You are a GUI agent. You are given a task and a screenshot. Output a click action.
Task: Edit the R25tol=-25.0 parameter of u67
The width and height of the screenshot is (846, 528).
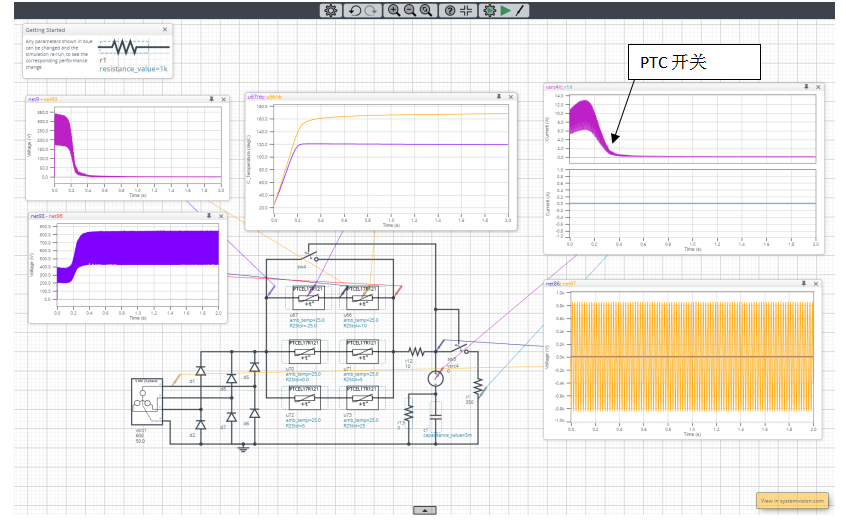pyautogui.click(x=303, y=326)
